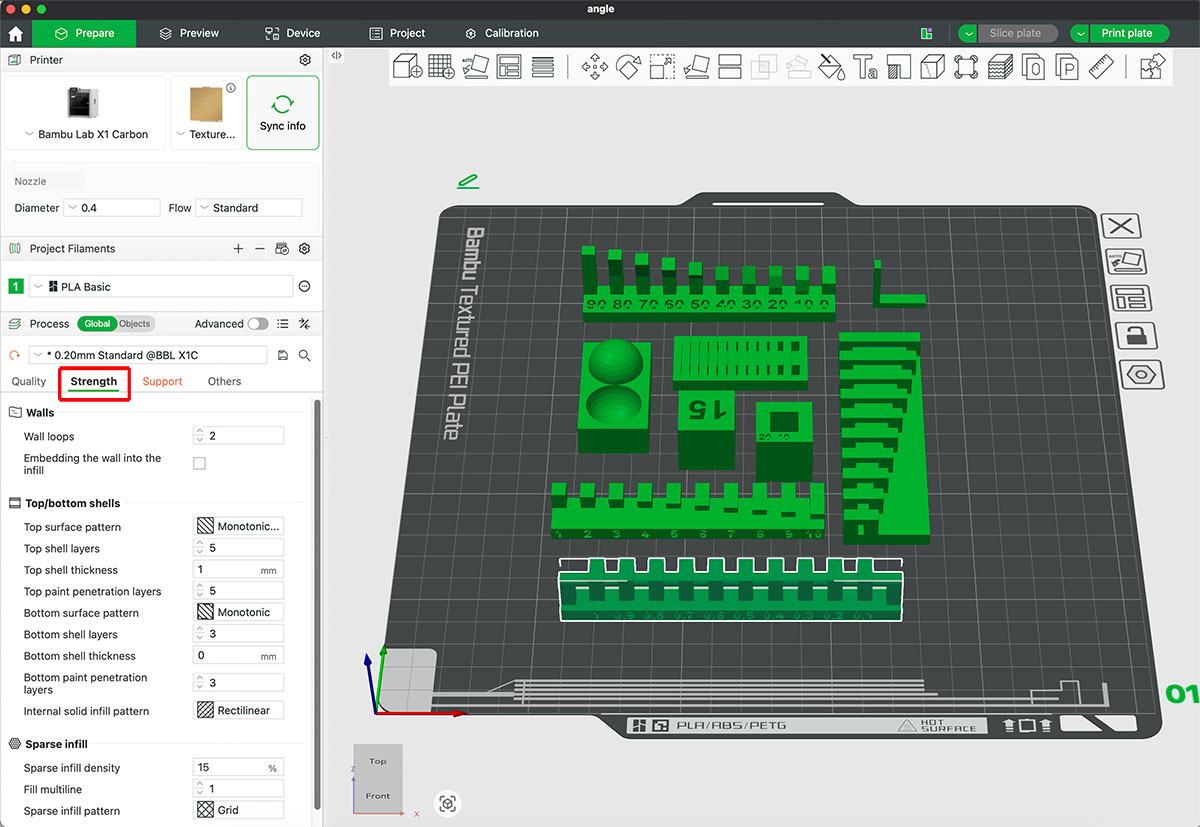
Task: Open the Text tool
Action: click(x=866, y=67)
